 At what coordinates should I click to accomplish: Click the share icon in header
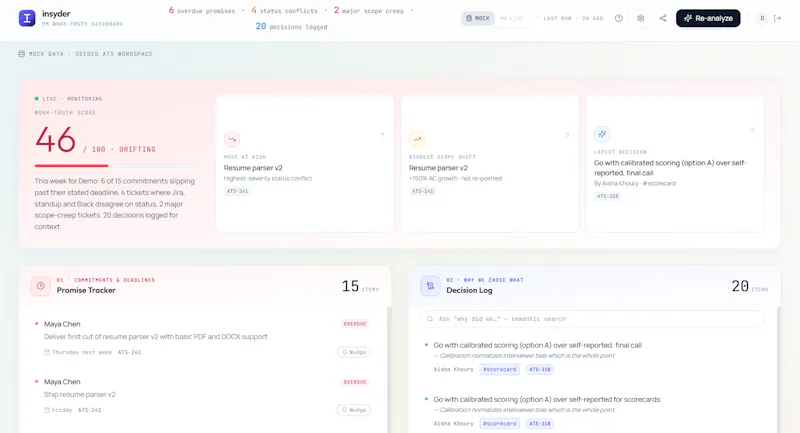[663, 18]
